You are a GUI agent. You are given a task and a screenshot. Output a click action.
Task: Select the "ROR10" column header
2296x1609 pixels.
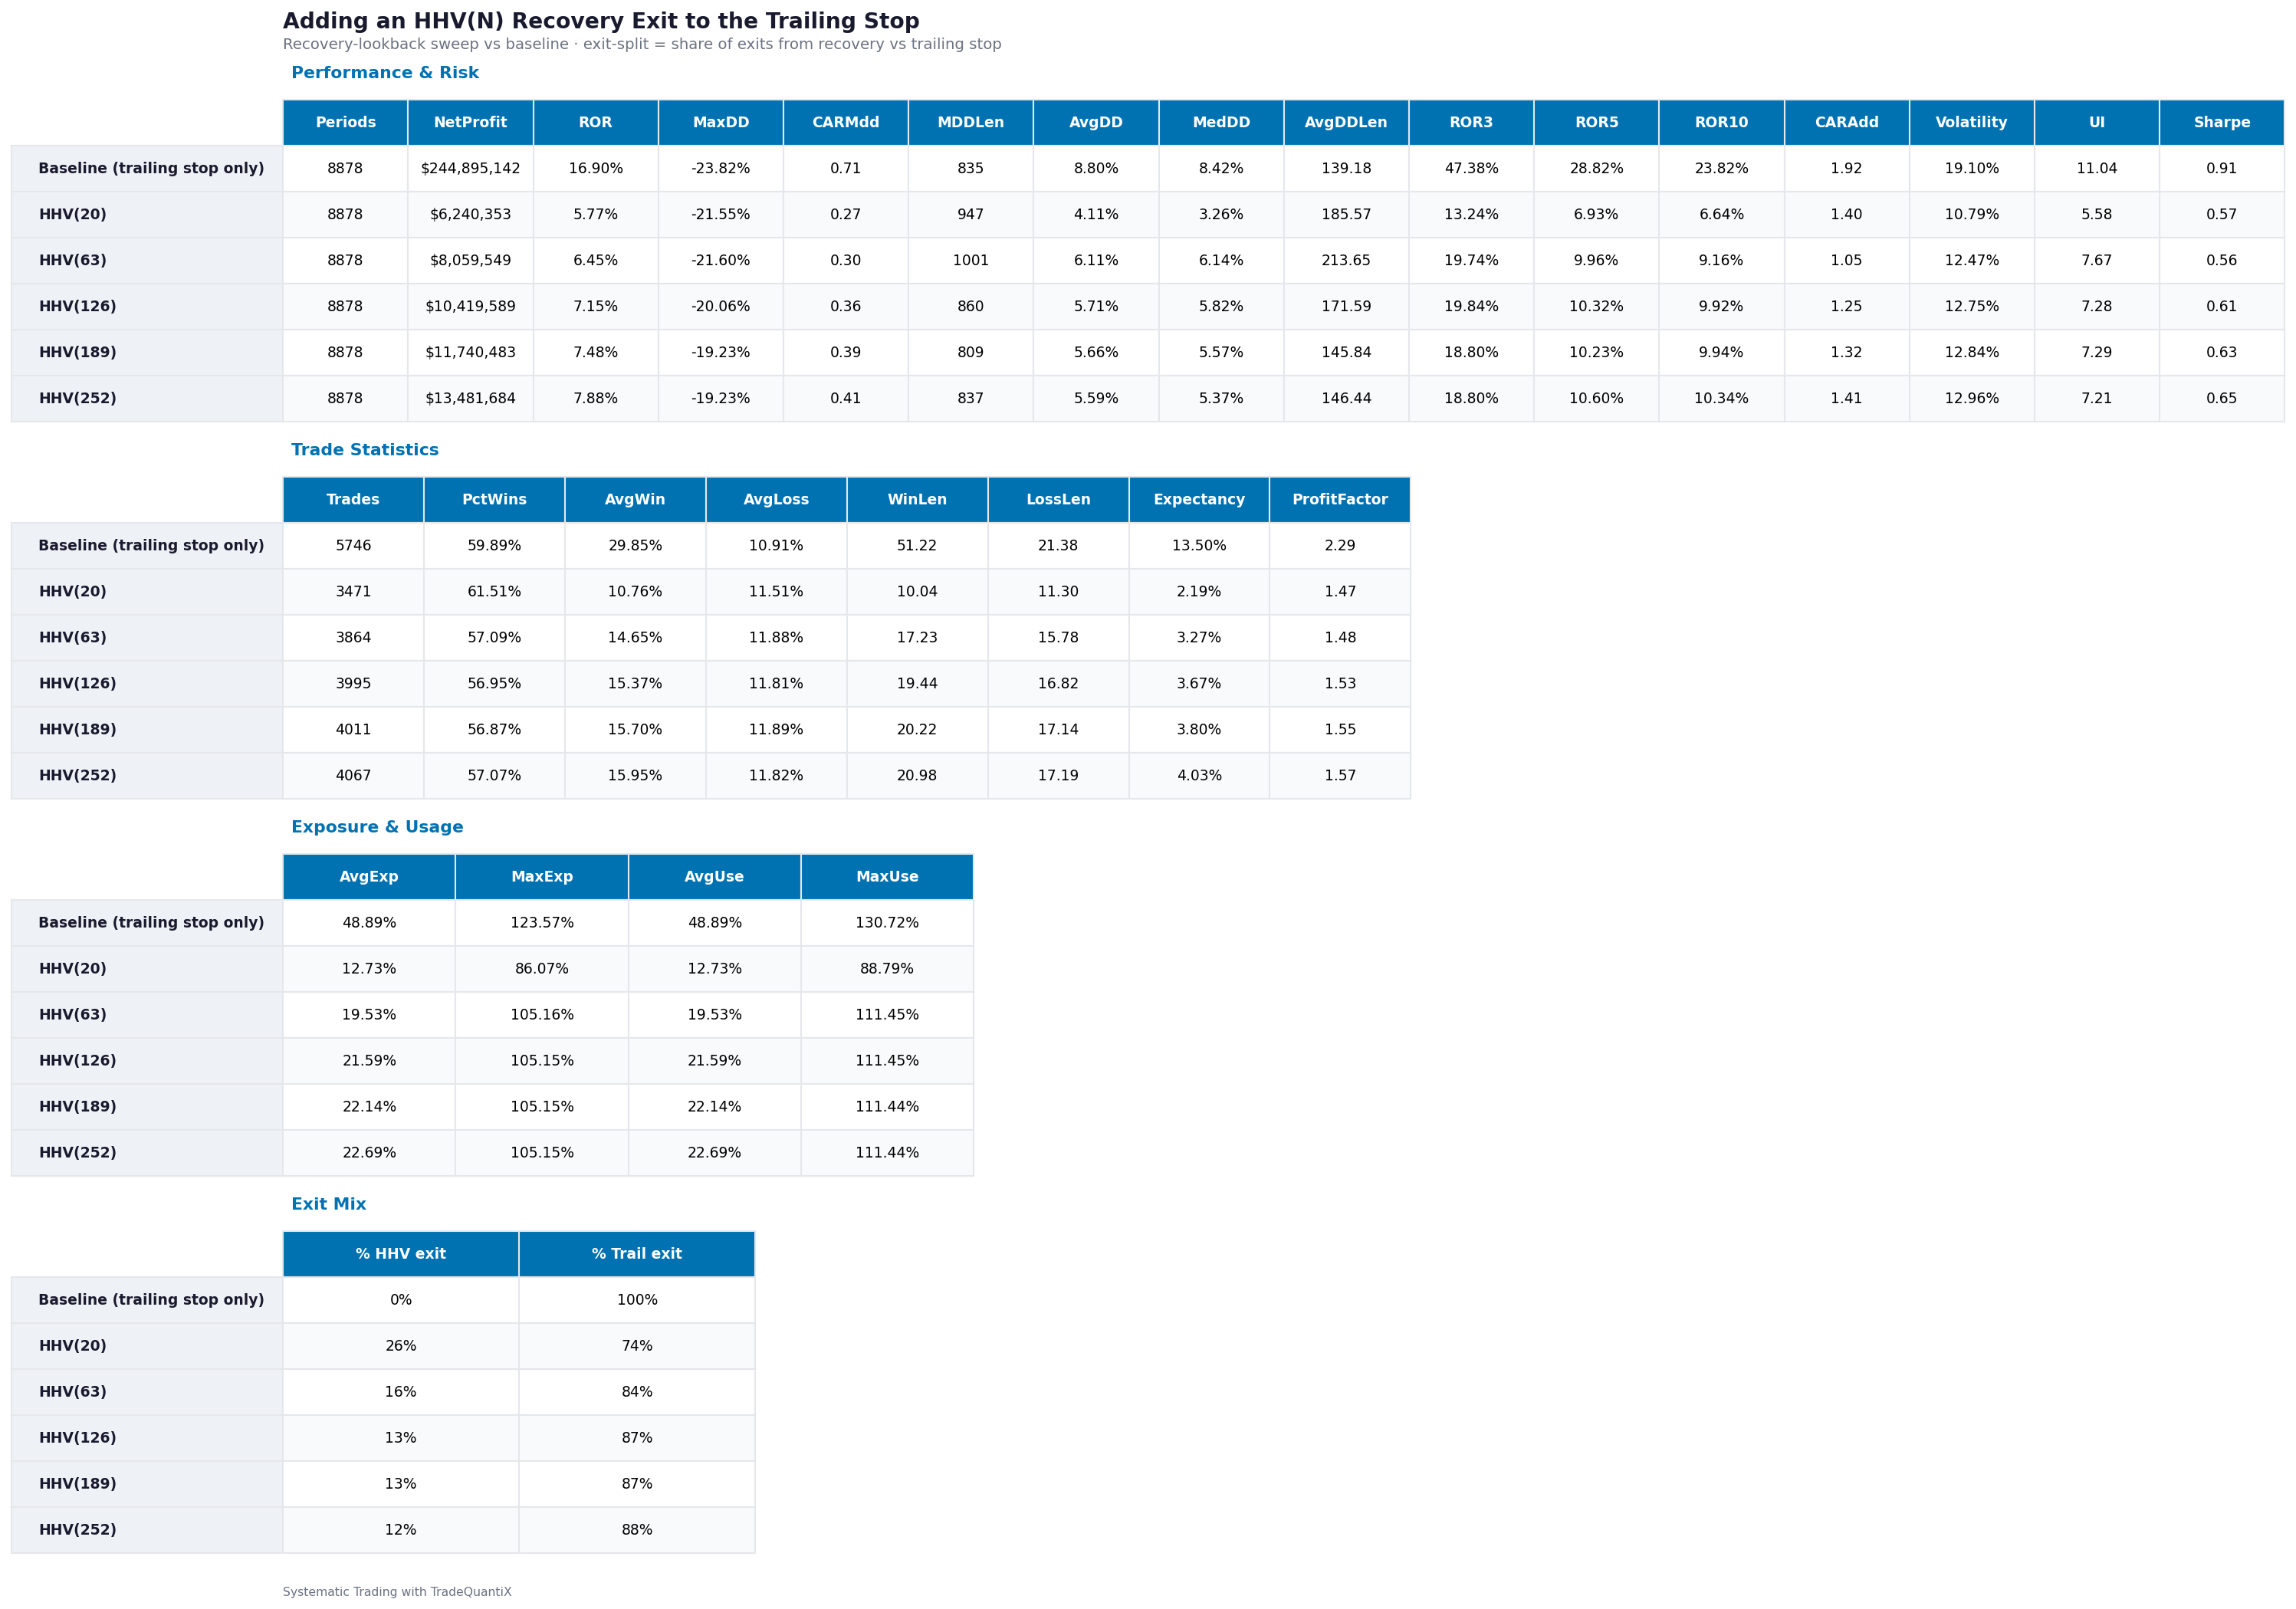pos(1722,123)
